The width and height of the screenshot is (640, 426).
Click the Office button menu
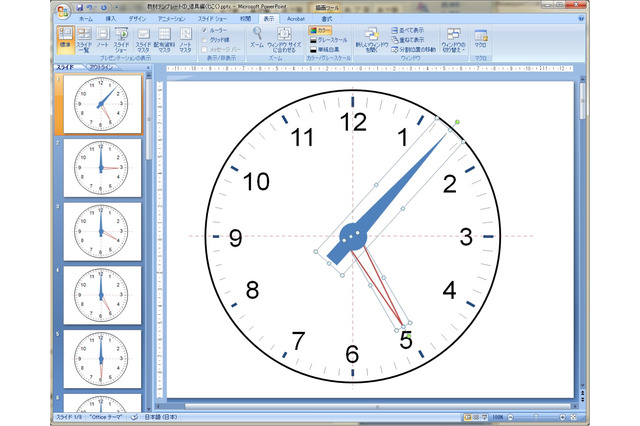[x=63, y=11]
